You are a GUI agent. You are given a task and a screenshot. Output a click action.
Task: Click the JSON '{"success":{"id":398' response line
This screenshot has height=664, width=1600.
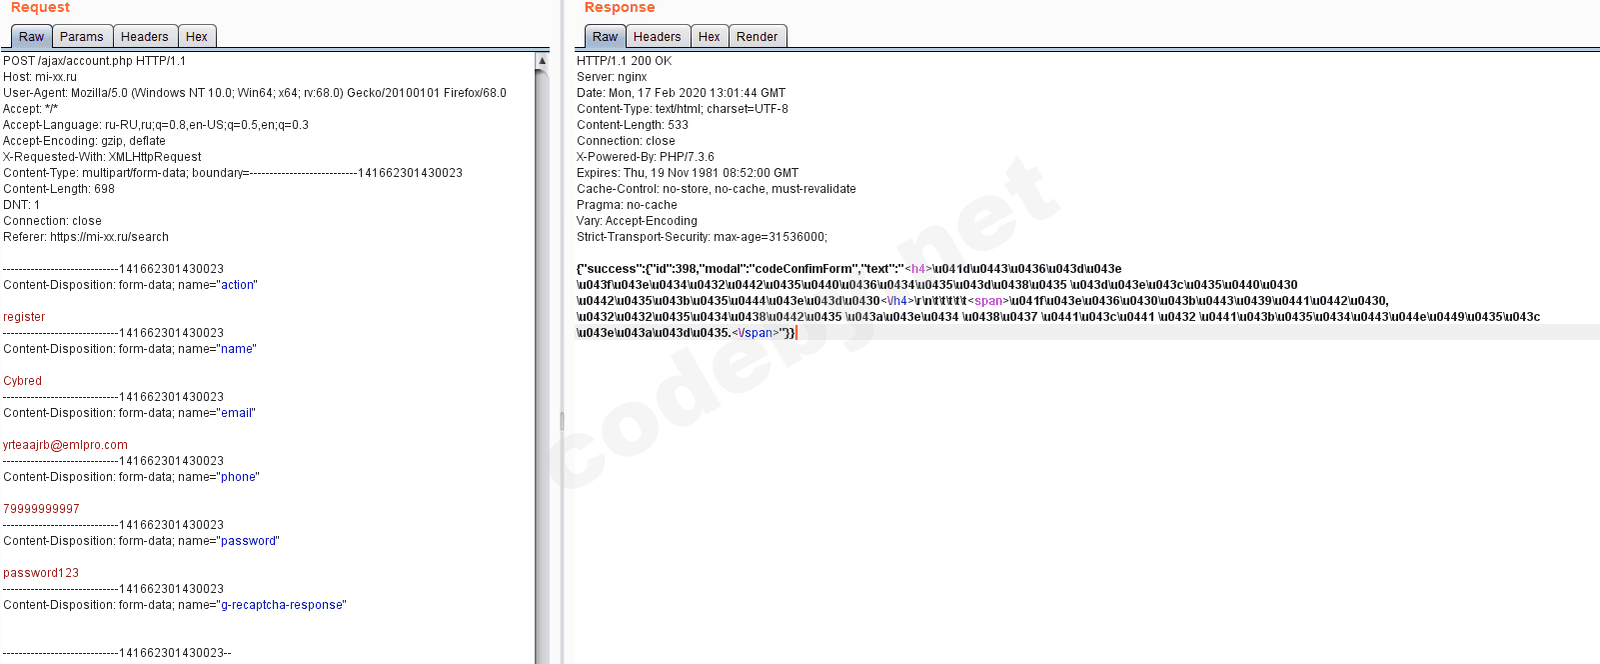click(x=849, y=269)
